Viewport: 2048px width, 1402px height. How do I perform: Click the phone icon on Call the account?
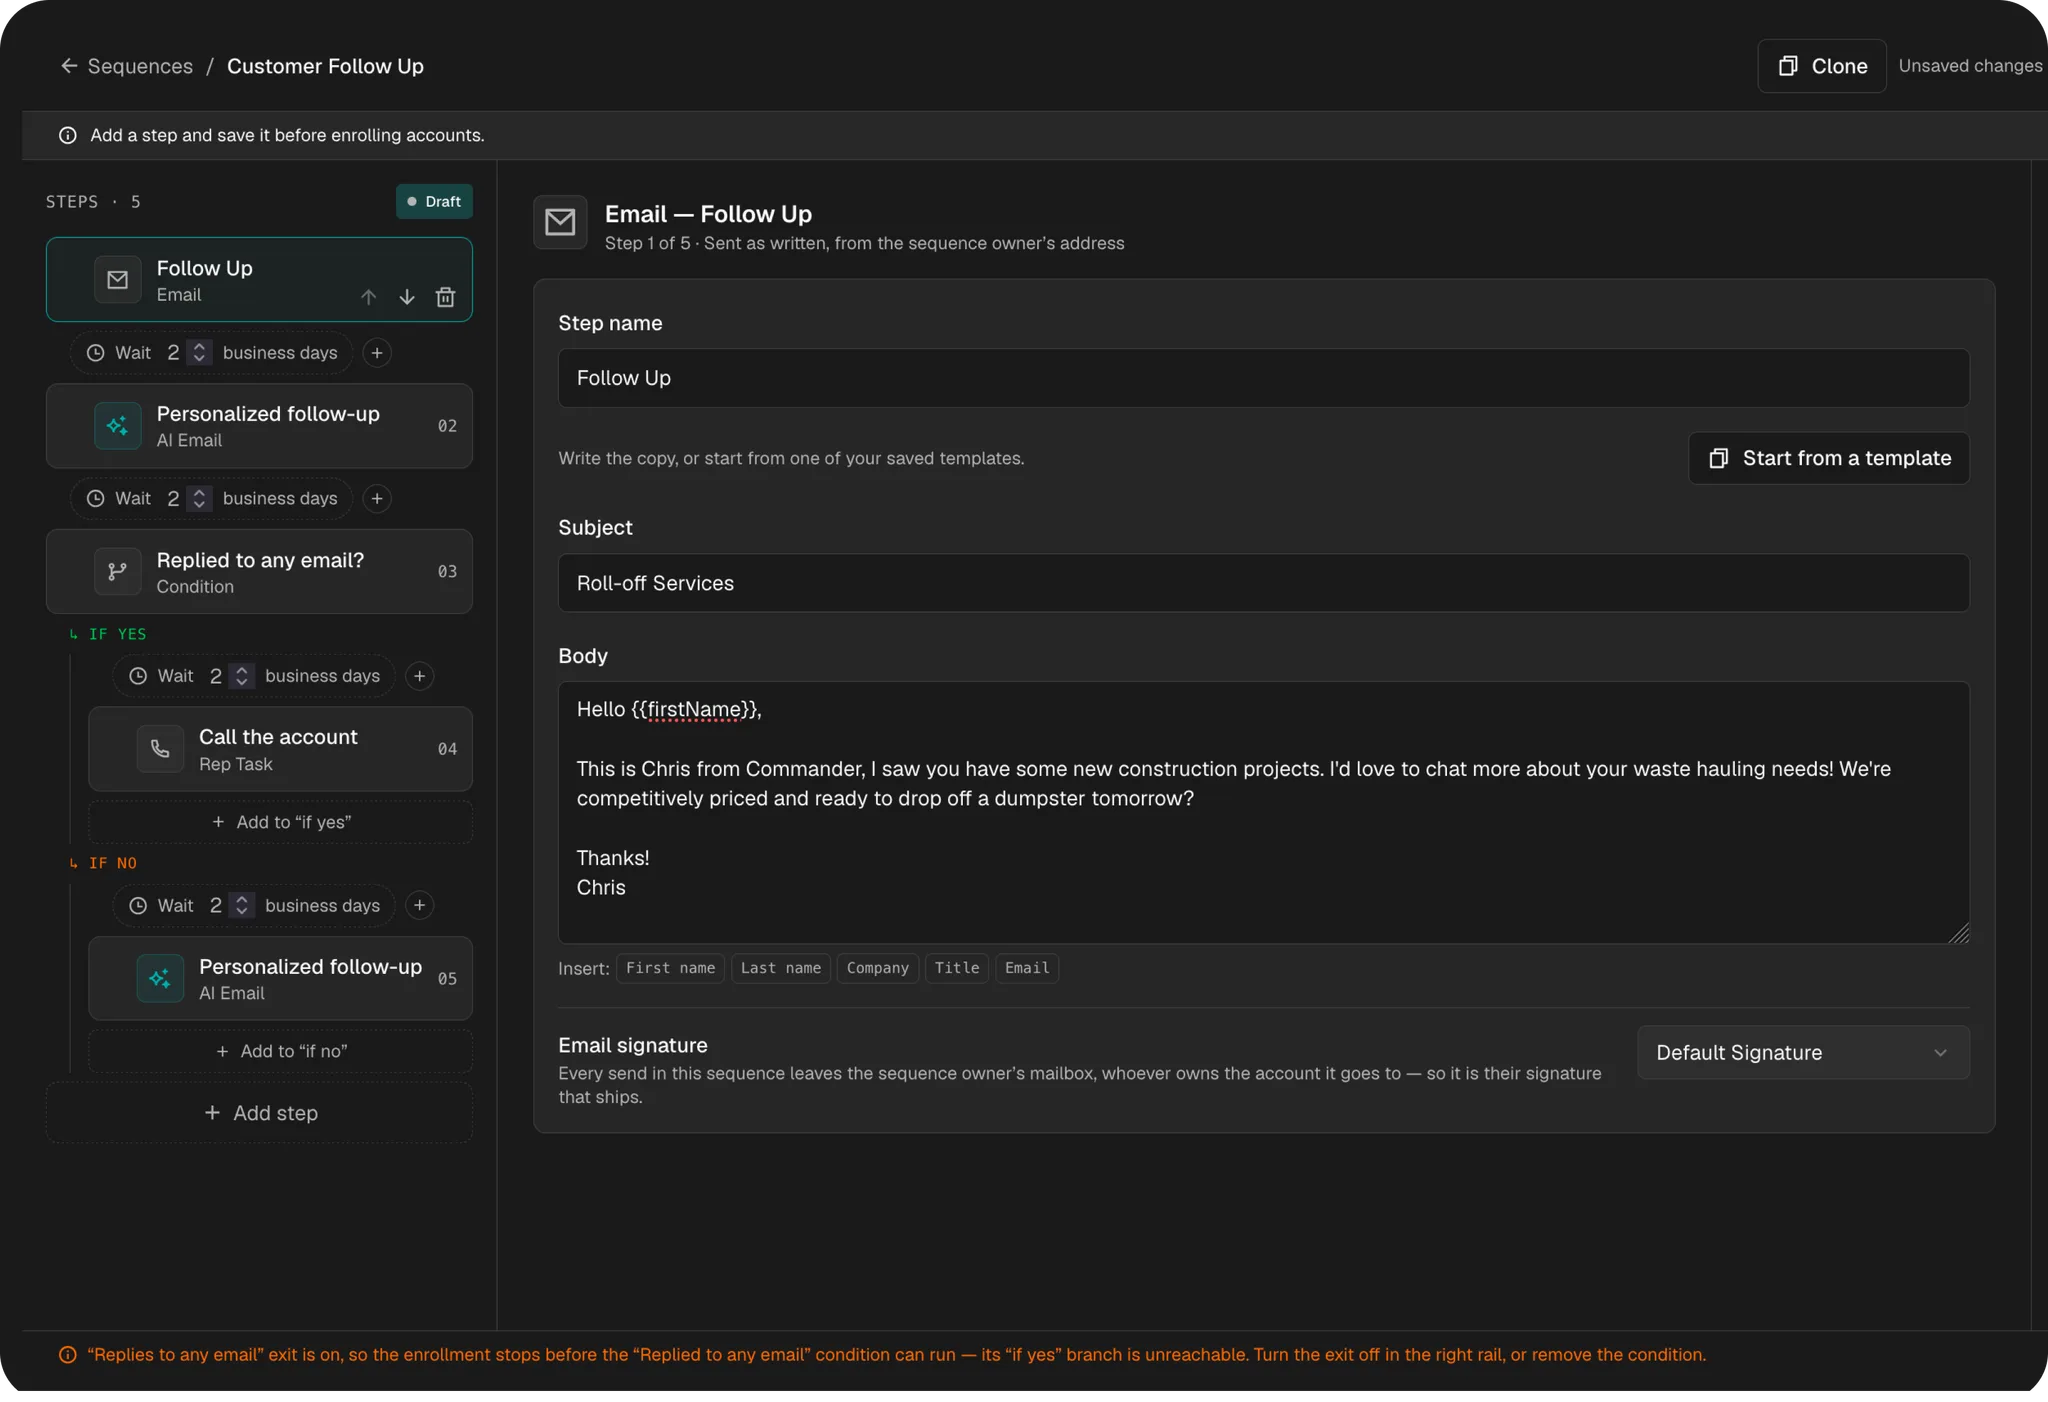pyautogui.click(x=160, y=749)
